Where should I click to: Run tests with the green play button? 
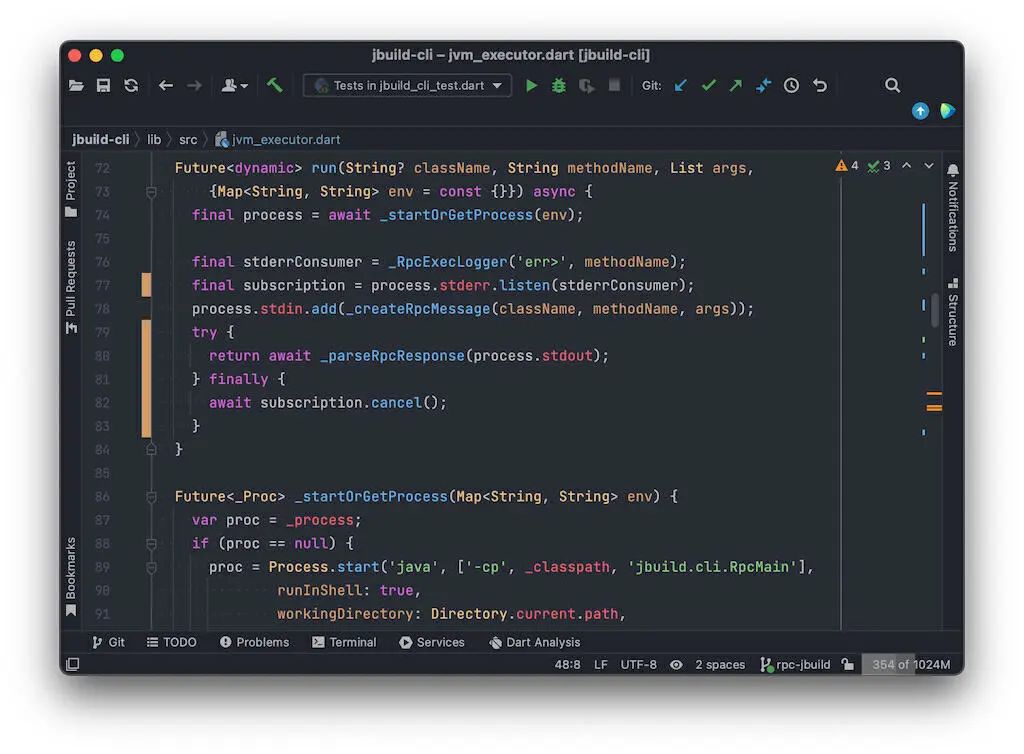tap(531, 86)
